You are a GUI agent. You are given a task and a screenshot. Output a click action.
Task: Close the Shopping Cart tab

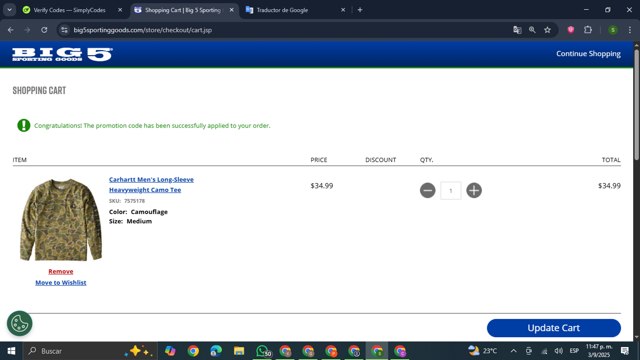tap(231, 10)
